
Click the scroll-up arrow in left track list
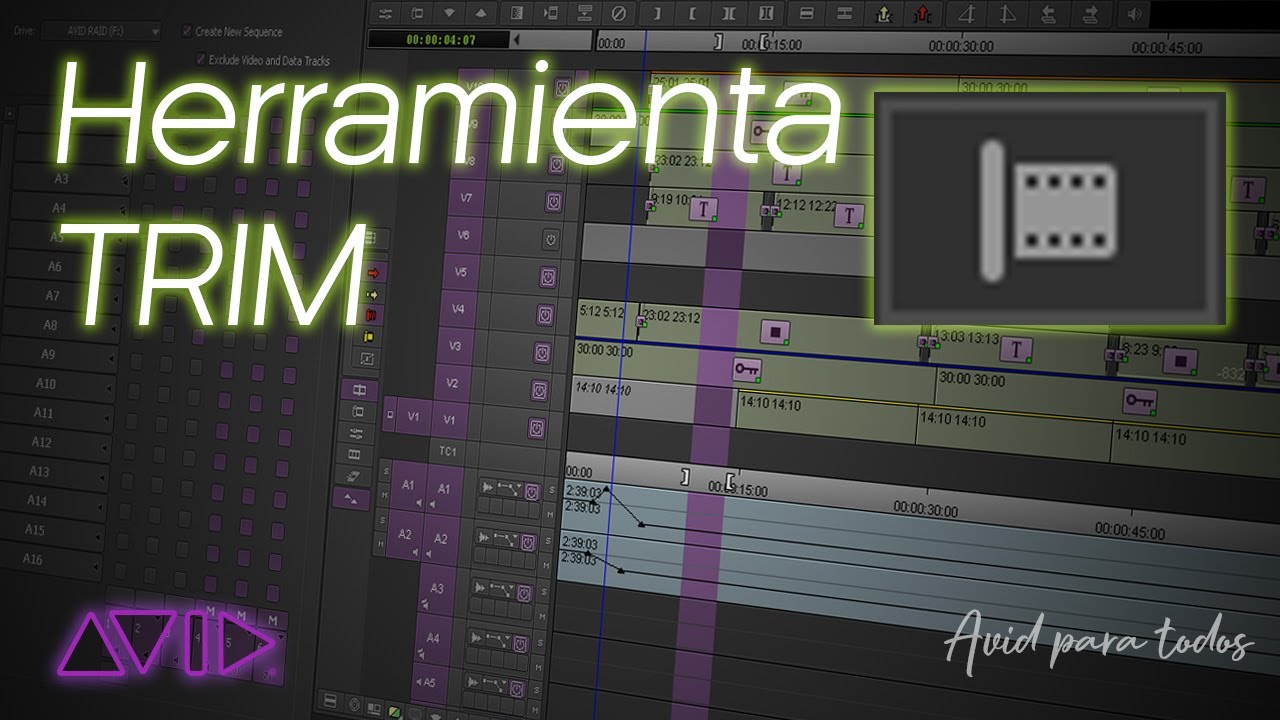point(10,113)
